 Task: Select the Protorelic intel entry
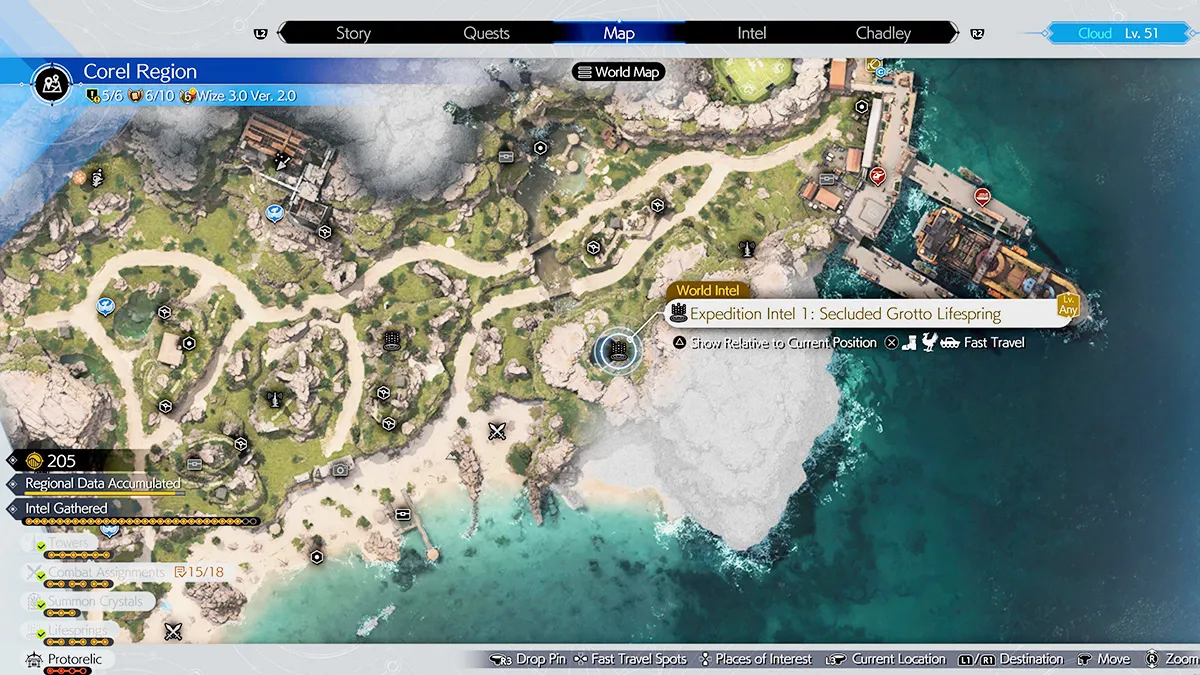[x=74, y=660]
